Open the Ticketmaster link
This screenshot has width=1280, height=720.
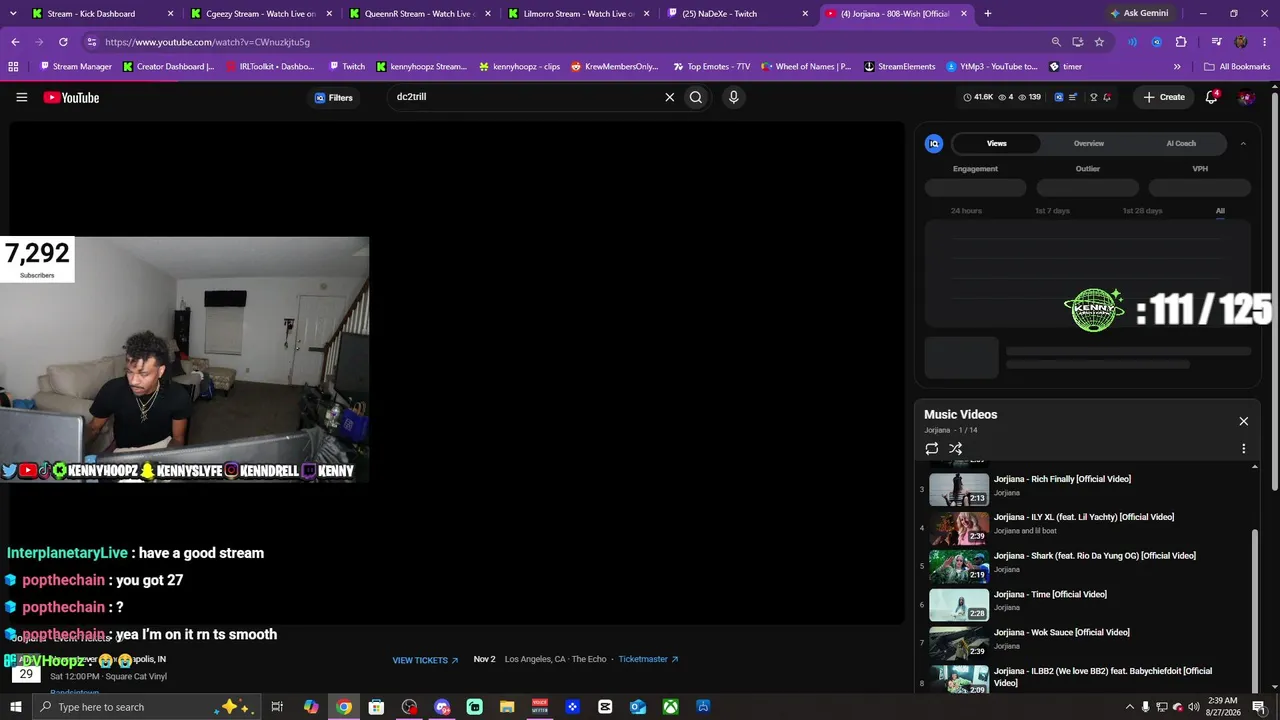coord(648,659)
